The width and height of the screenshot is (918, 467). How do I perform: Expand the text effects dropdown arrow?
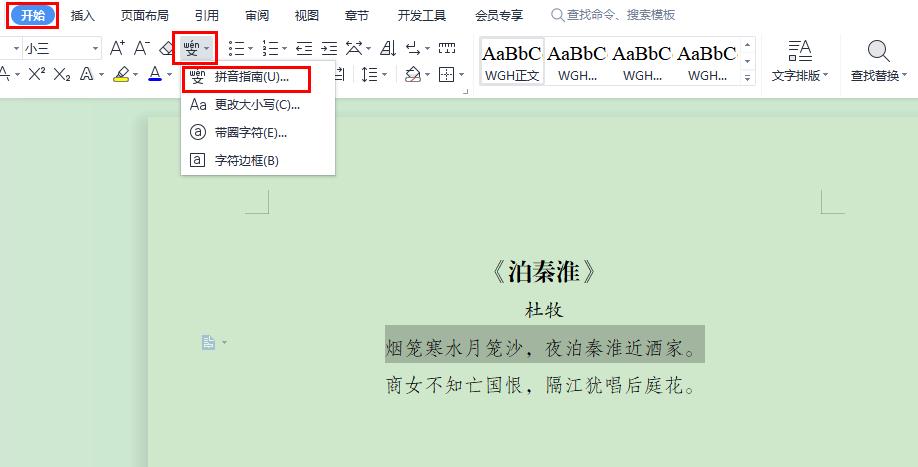(101, 75)
